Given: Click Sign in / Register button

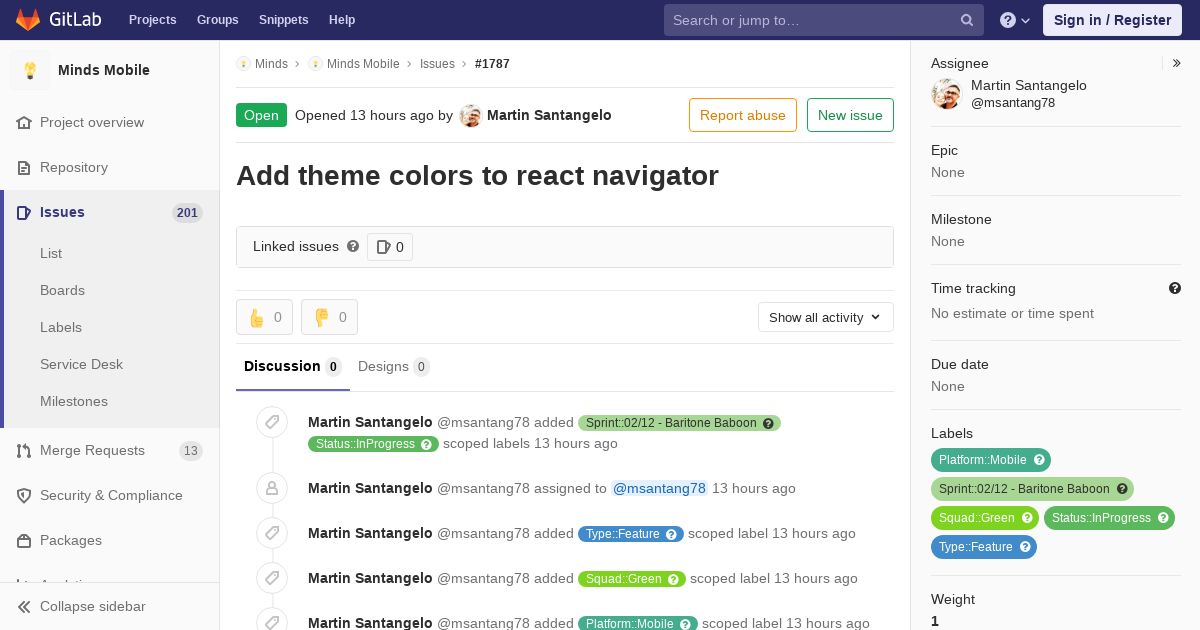Looking at the screenshot, I should [1112, 20].
